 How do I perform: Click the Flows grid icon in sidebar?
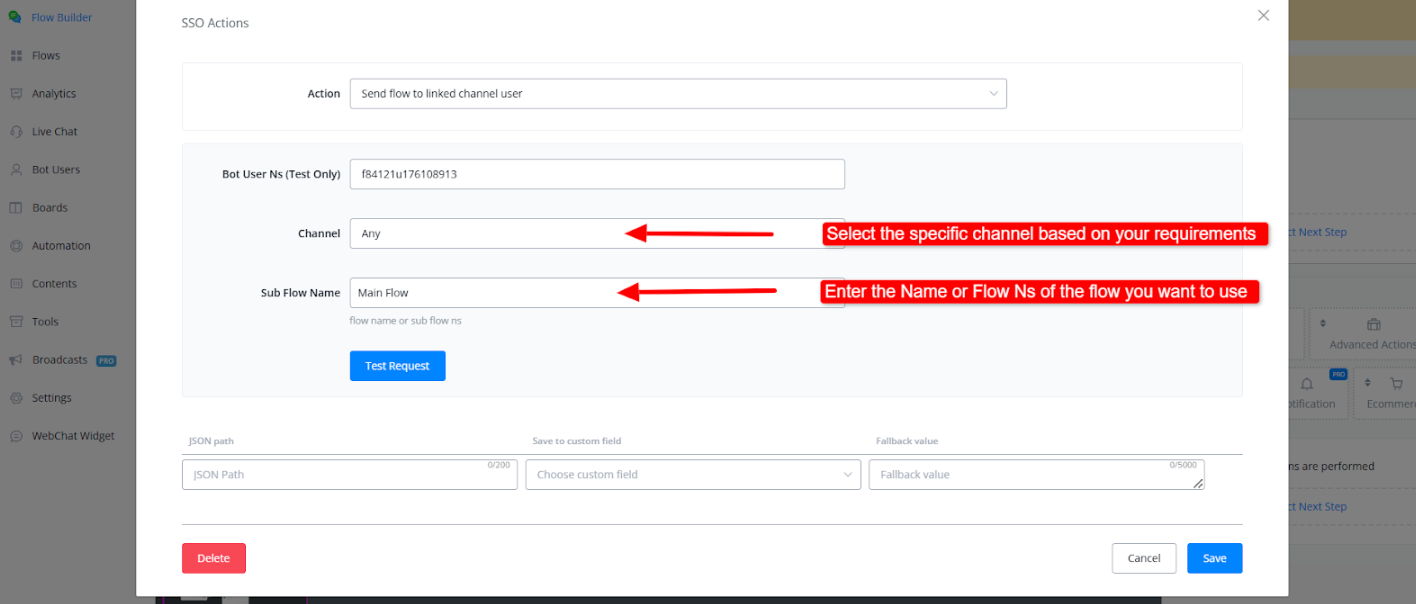click(16, 56)
